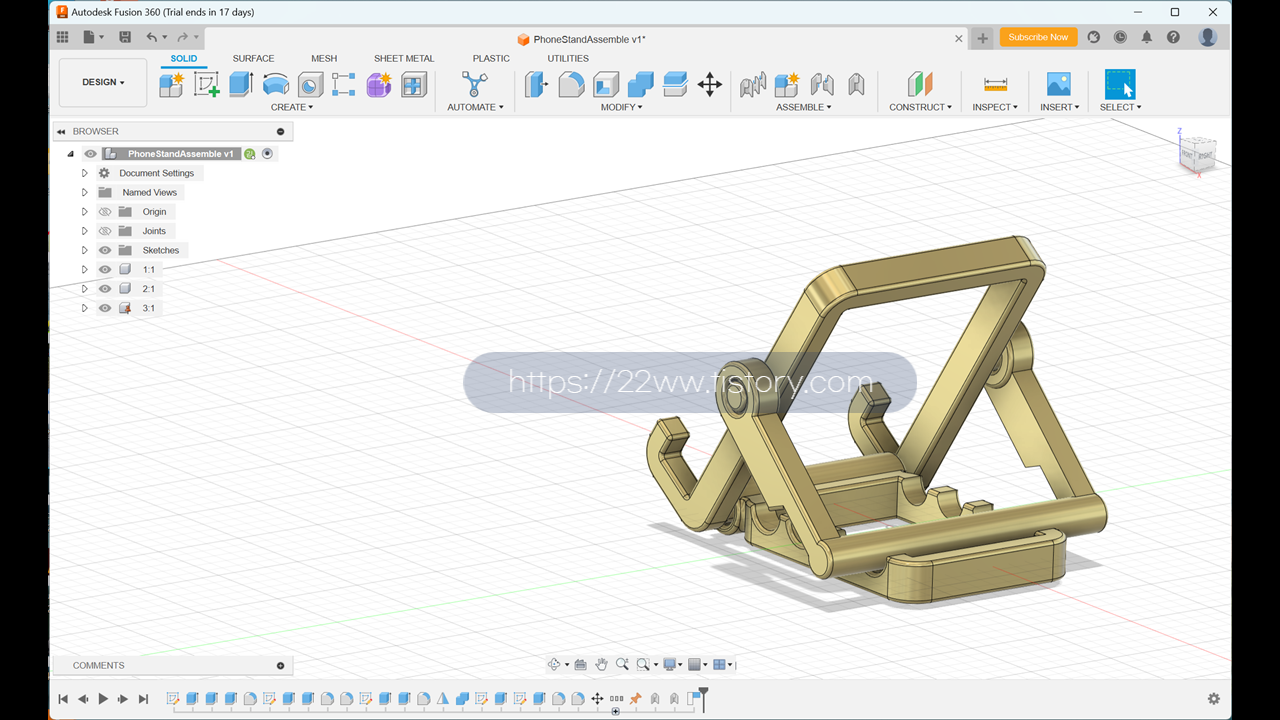The image size is (1280, 720).
Task: Select the Rectangular Pattern tool
Action: pyautogui.click(x=344, y=85)
